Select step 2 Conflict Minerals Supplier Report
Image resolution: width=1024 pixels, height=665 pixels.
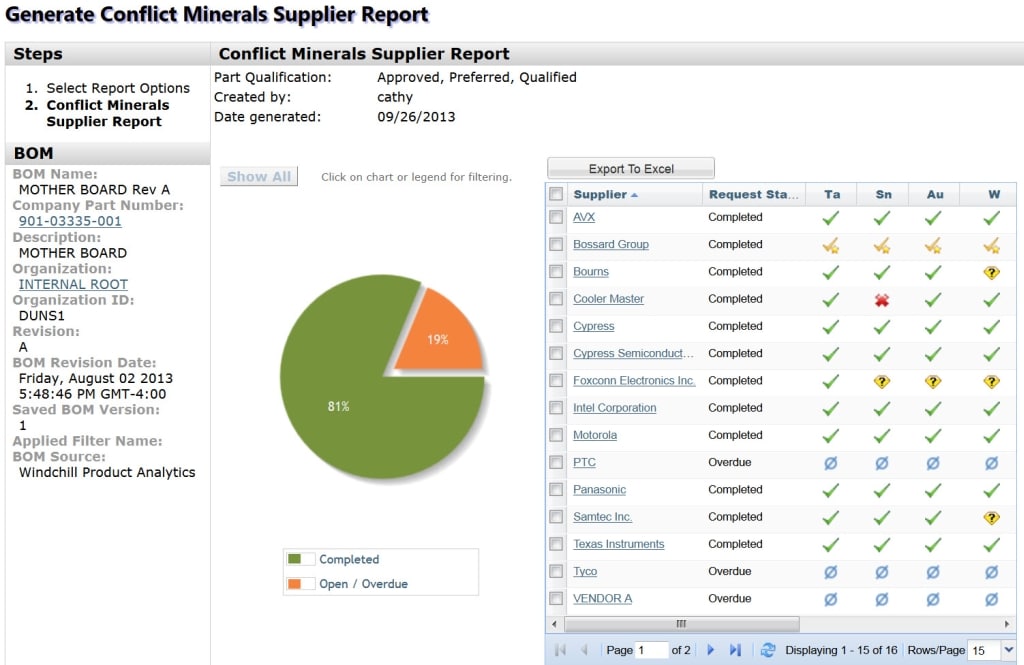[107, 113]
